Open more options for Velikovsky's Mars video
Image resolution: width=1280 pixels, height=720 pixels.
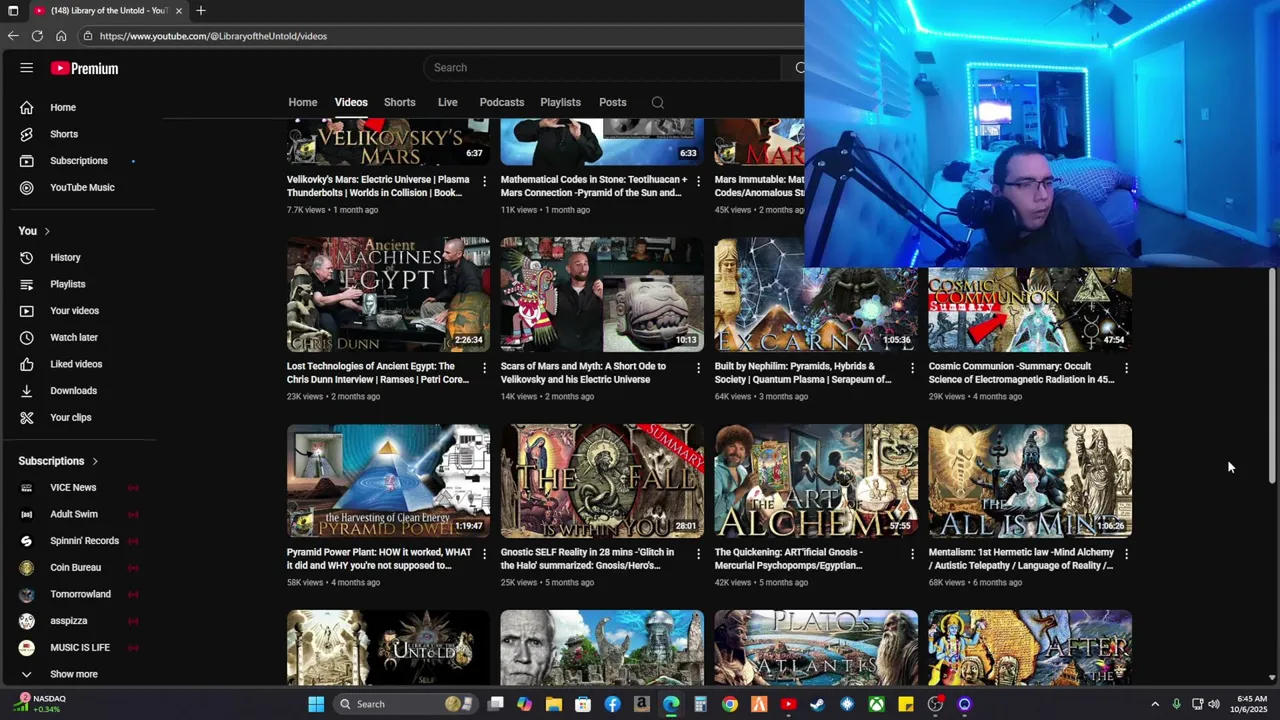[485, 181]
